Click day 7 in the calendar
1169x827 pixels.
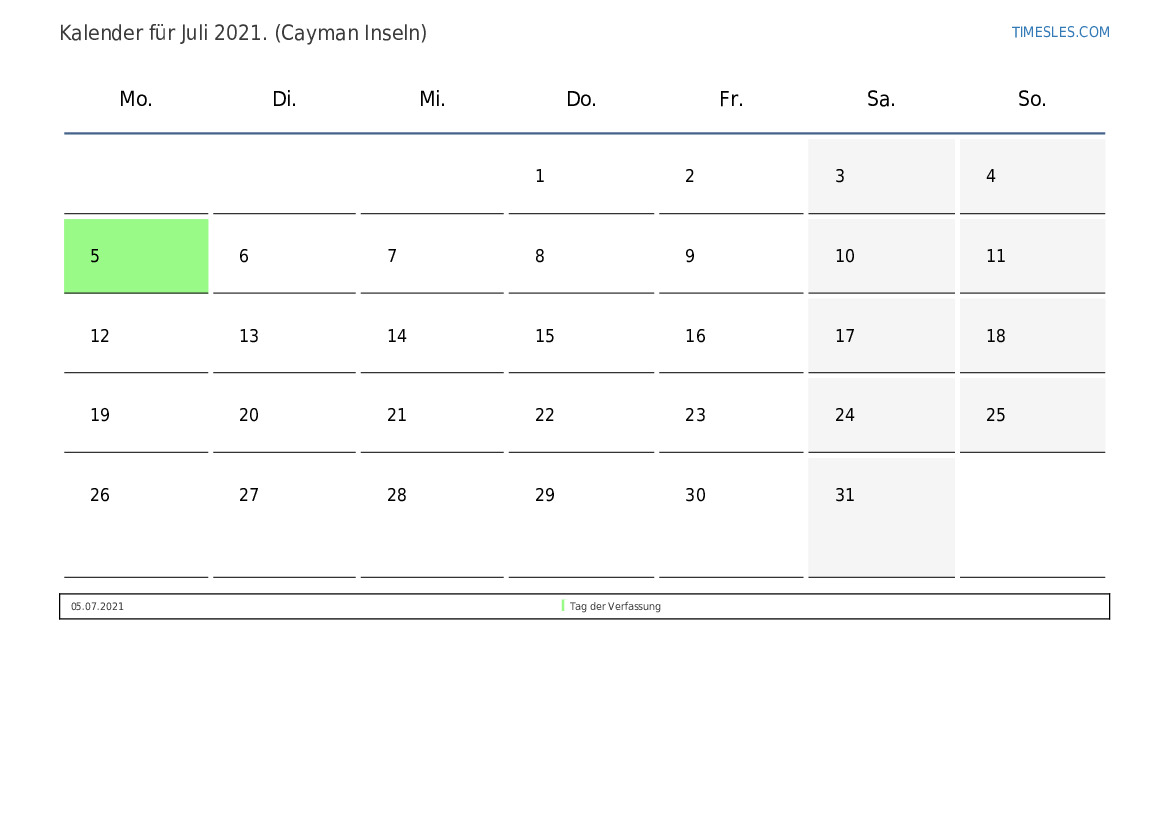pyautogui.click(x=432, y=256)
